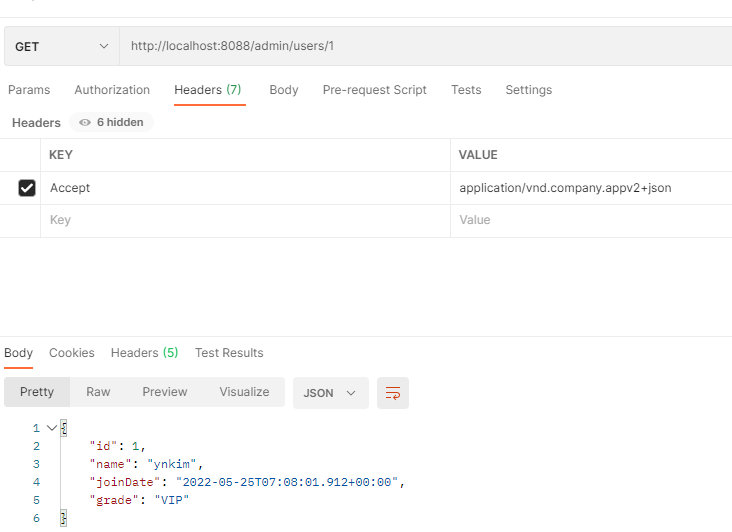
Task: Edit the application/vnd.company.appv2+json value
Action: point(591,188)
